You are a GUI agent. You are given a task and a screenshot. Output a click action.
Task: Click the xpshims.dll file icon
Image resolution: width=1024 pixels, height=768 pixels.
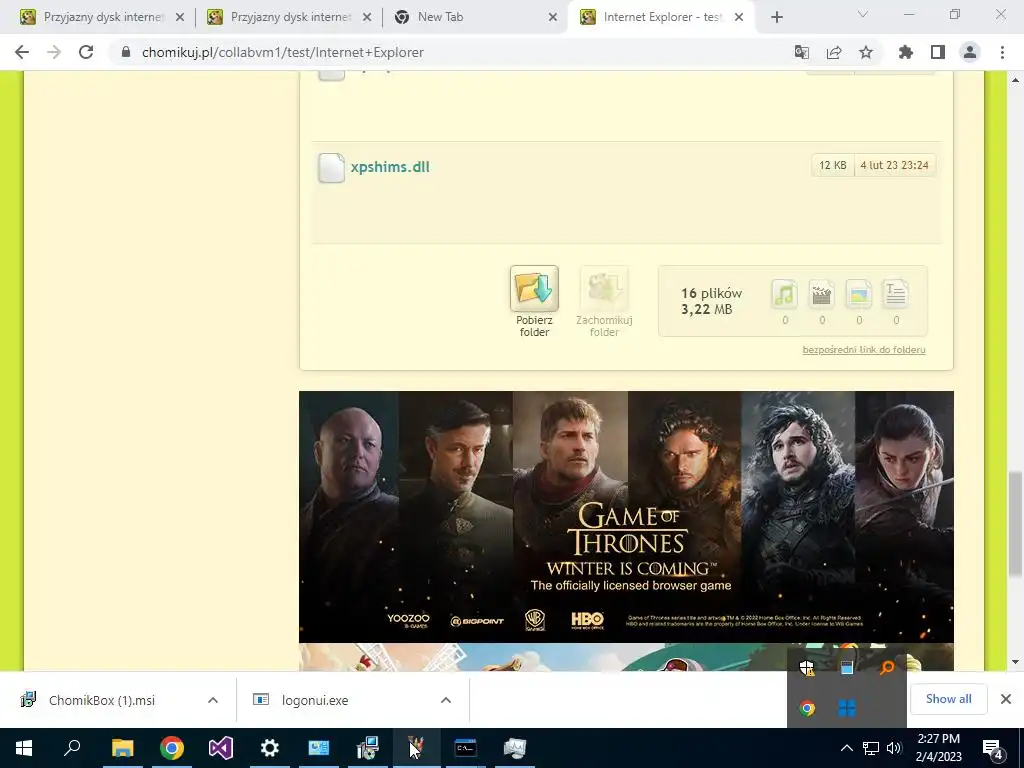click(x=331, y=168)
